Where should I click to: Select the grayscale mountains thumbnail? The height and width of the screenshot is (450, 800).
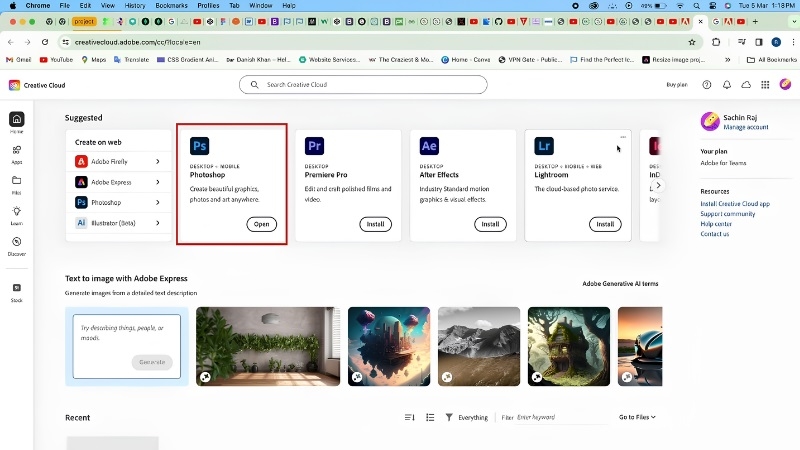(479, 346)
